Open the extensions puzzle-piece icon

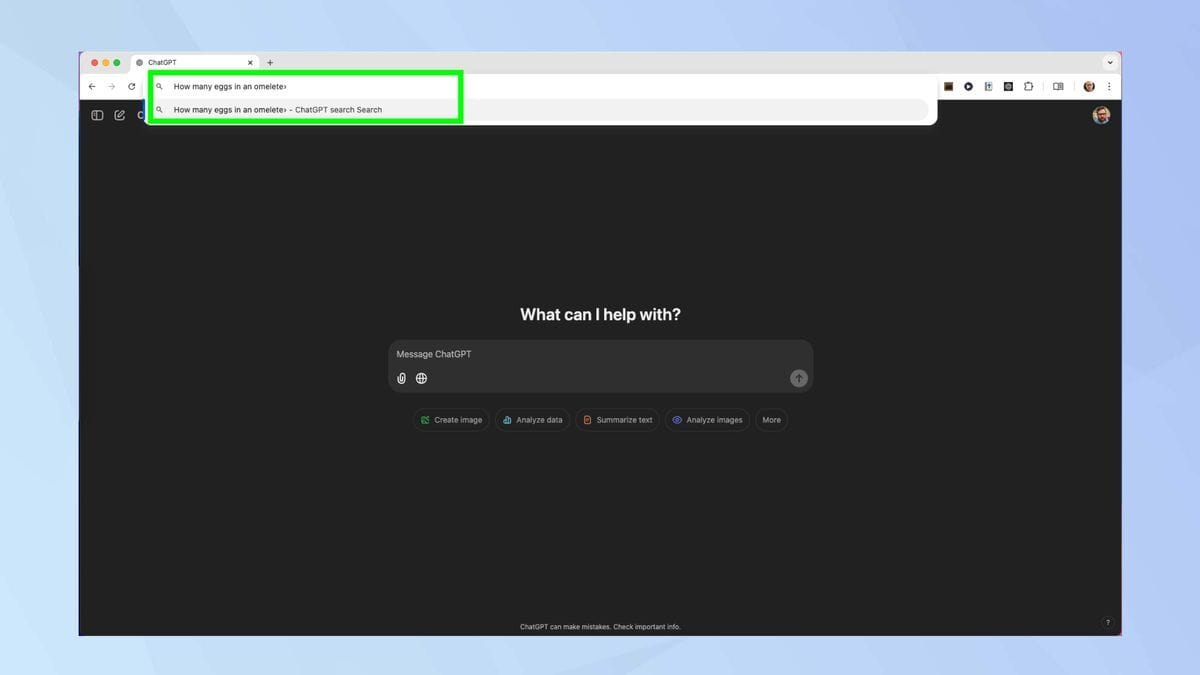coord(1028,87)
